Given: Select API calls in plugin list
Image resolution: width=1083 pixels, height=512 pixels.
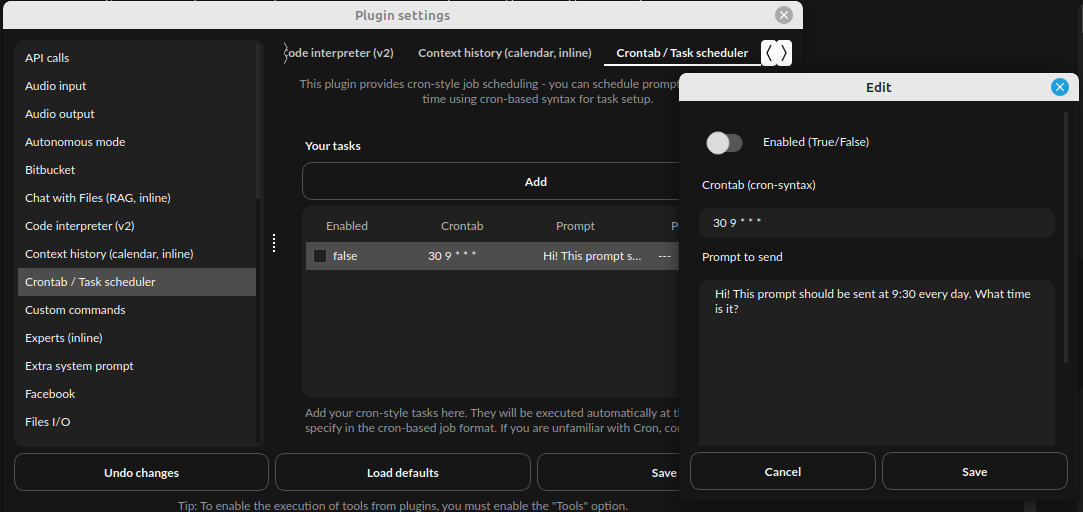Looking at the screenshot, I should pos(135,58).
